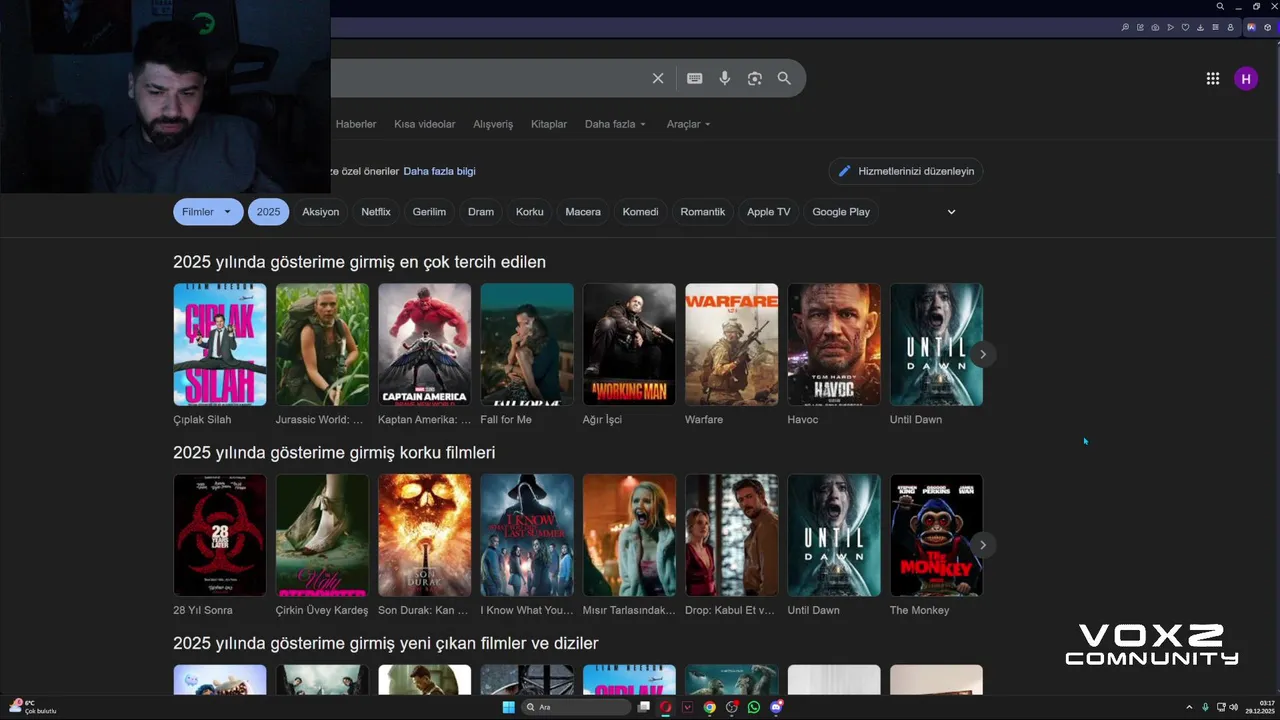Open Task View in the taskbar

click(x=644, y=707)
